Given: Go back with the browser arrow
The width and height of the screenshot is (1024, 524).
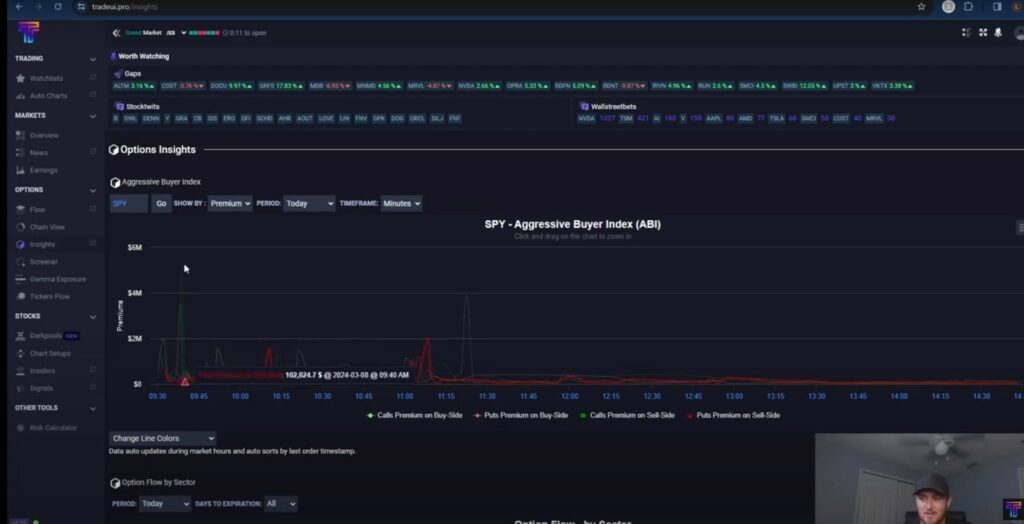Looking at the screenshot, I should click(x=19, y=7).
